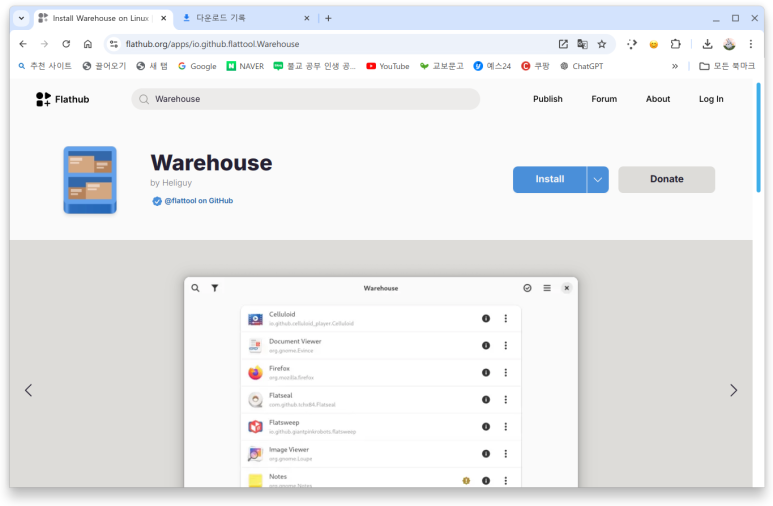The image size is (773, 506).
Task: Open the extensions puzzle icon
Action: pos(675,44)
